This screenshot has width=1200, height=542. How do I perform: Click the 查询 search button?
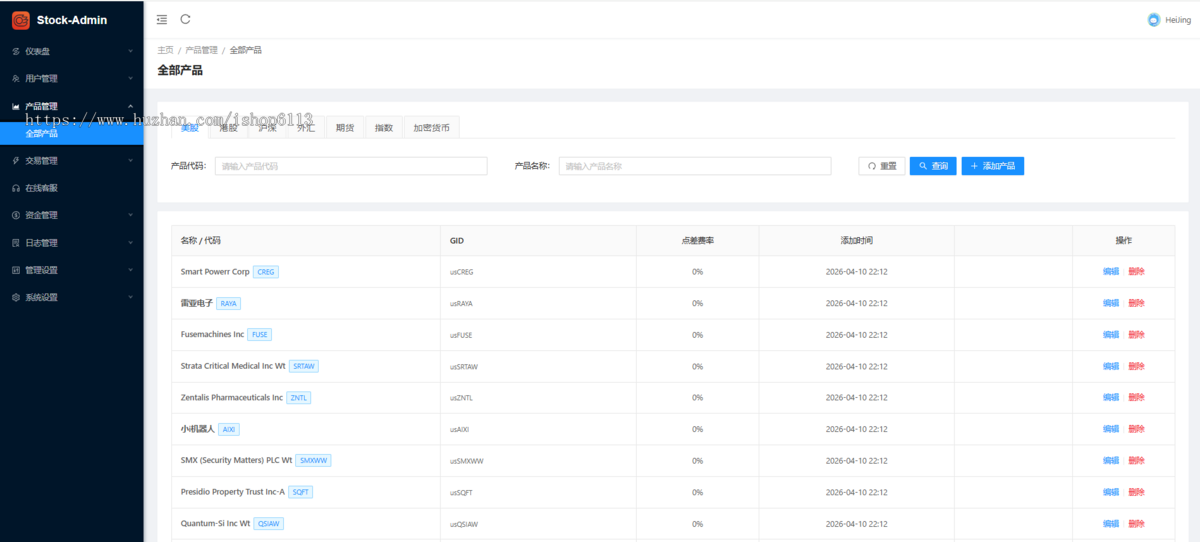933,166
